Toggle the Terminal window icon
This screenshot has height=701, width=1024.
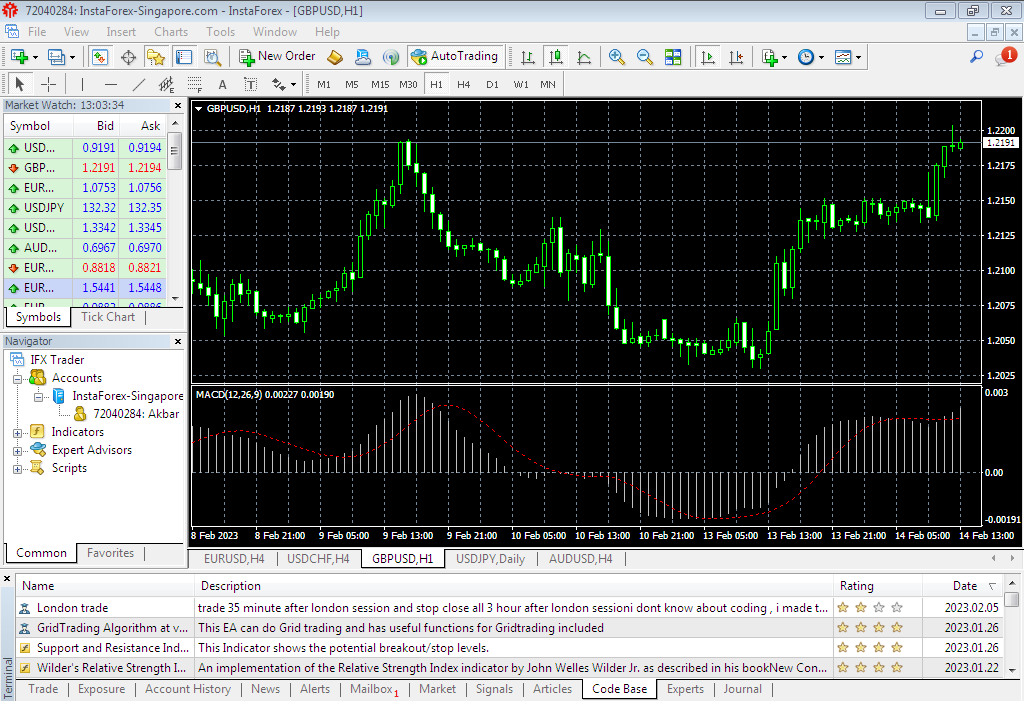(x=184, y=57)
